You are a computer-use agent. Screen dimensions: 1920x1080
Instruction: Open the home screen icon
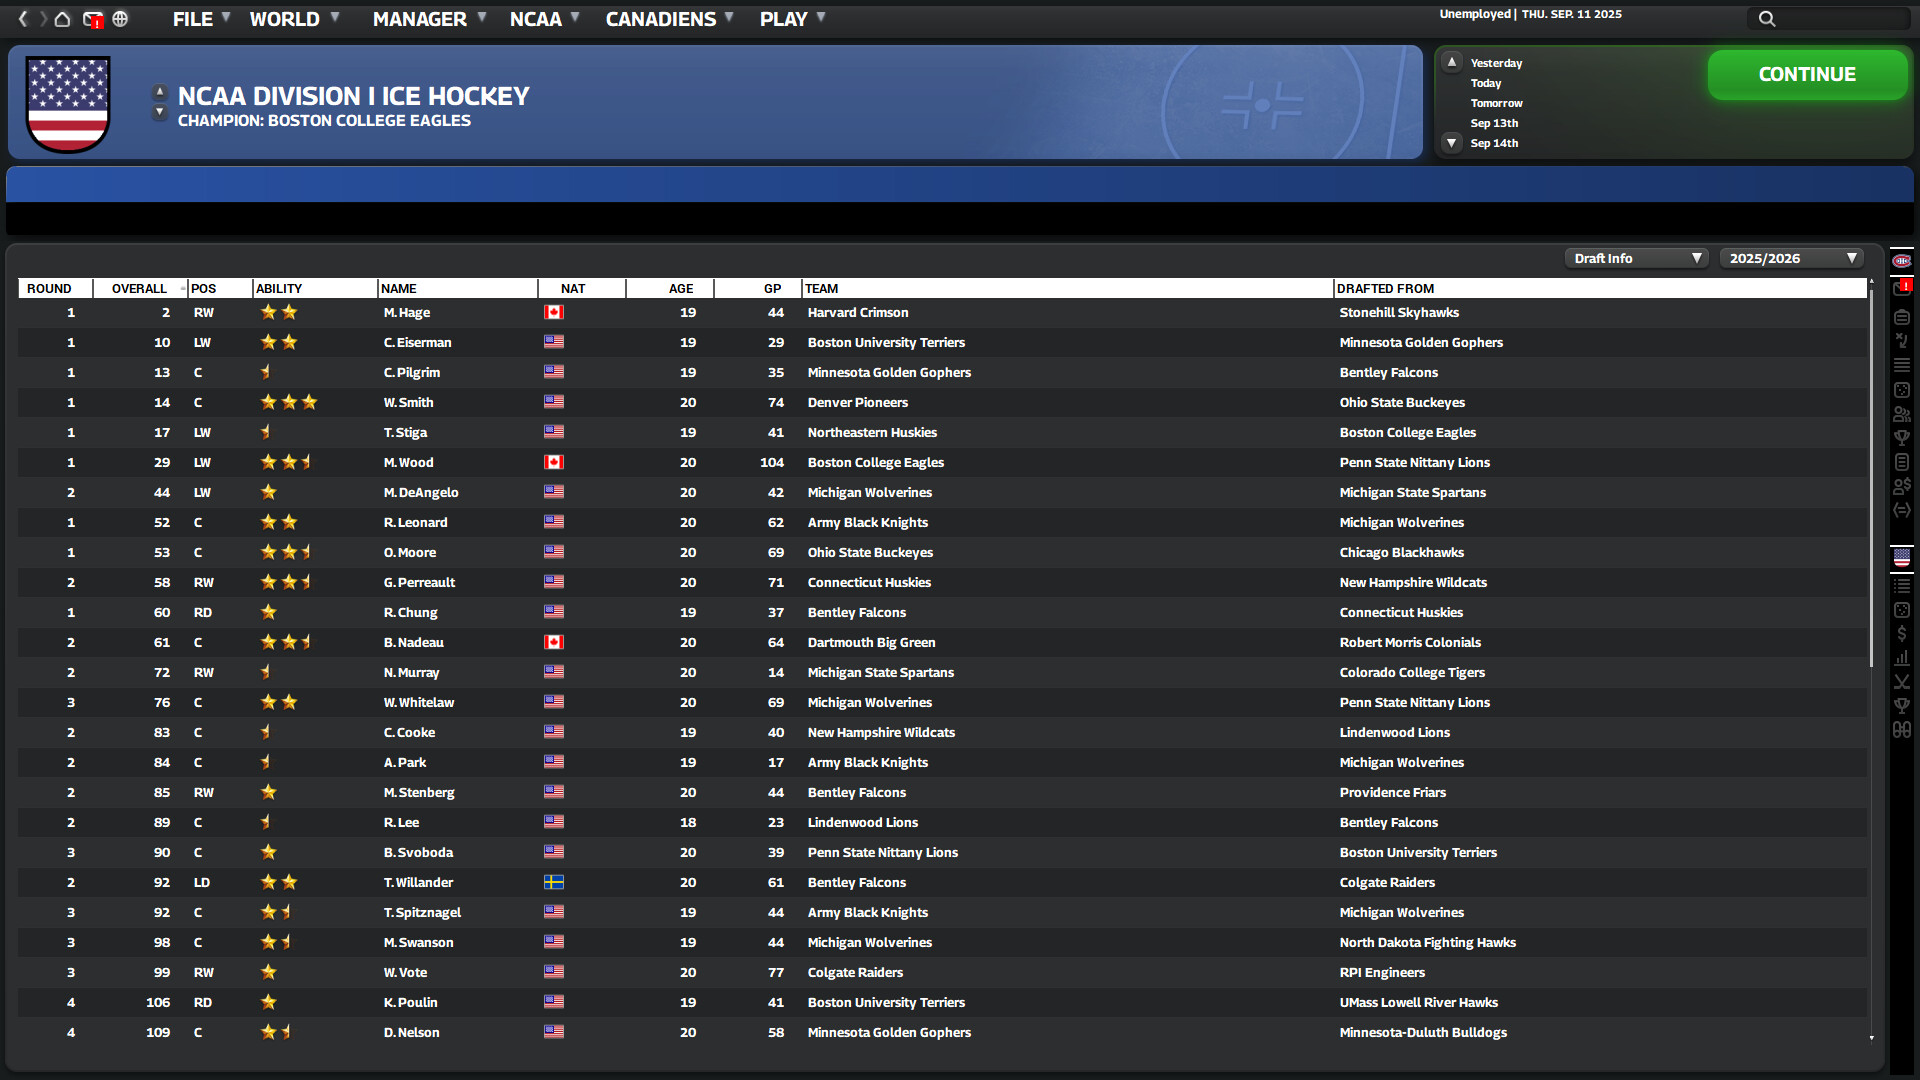pos(61,18)
